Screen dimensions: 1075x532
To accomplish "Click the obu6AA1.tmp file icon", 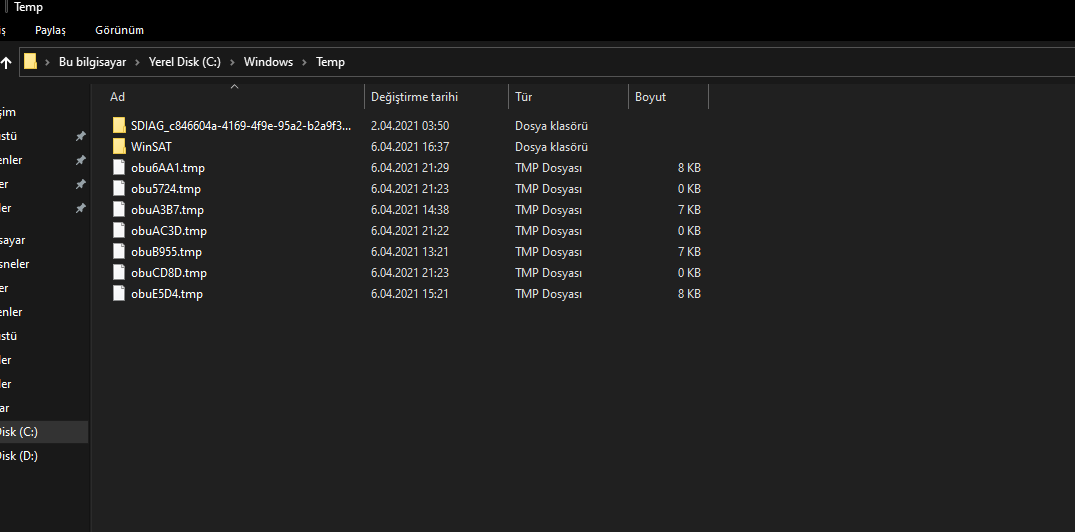I will [120, 168].
